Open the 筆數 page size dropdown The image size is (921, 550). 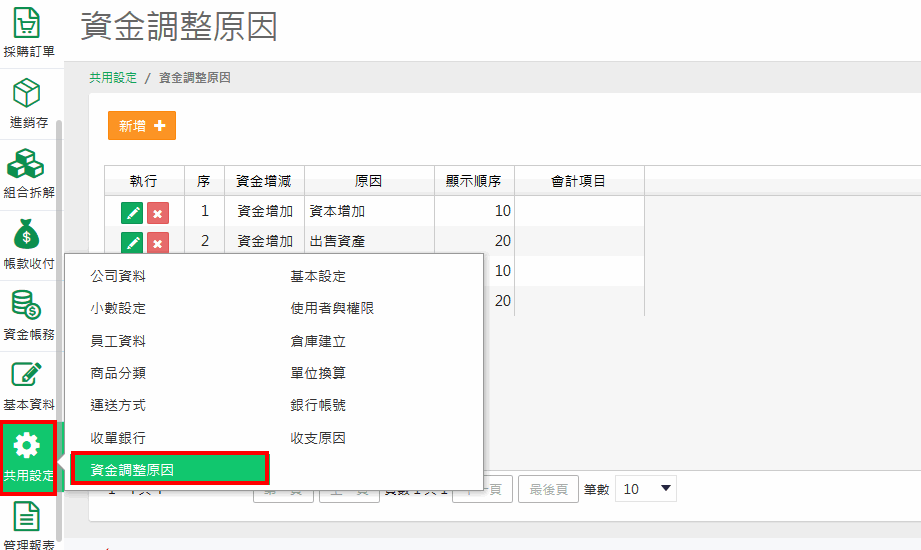[646, 489]
